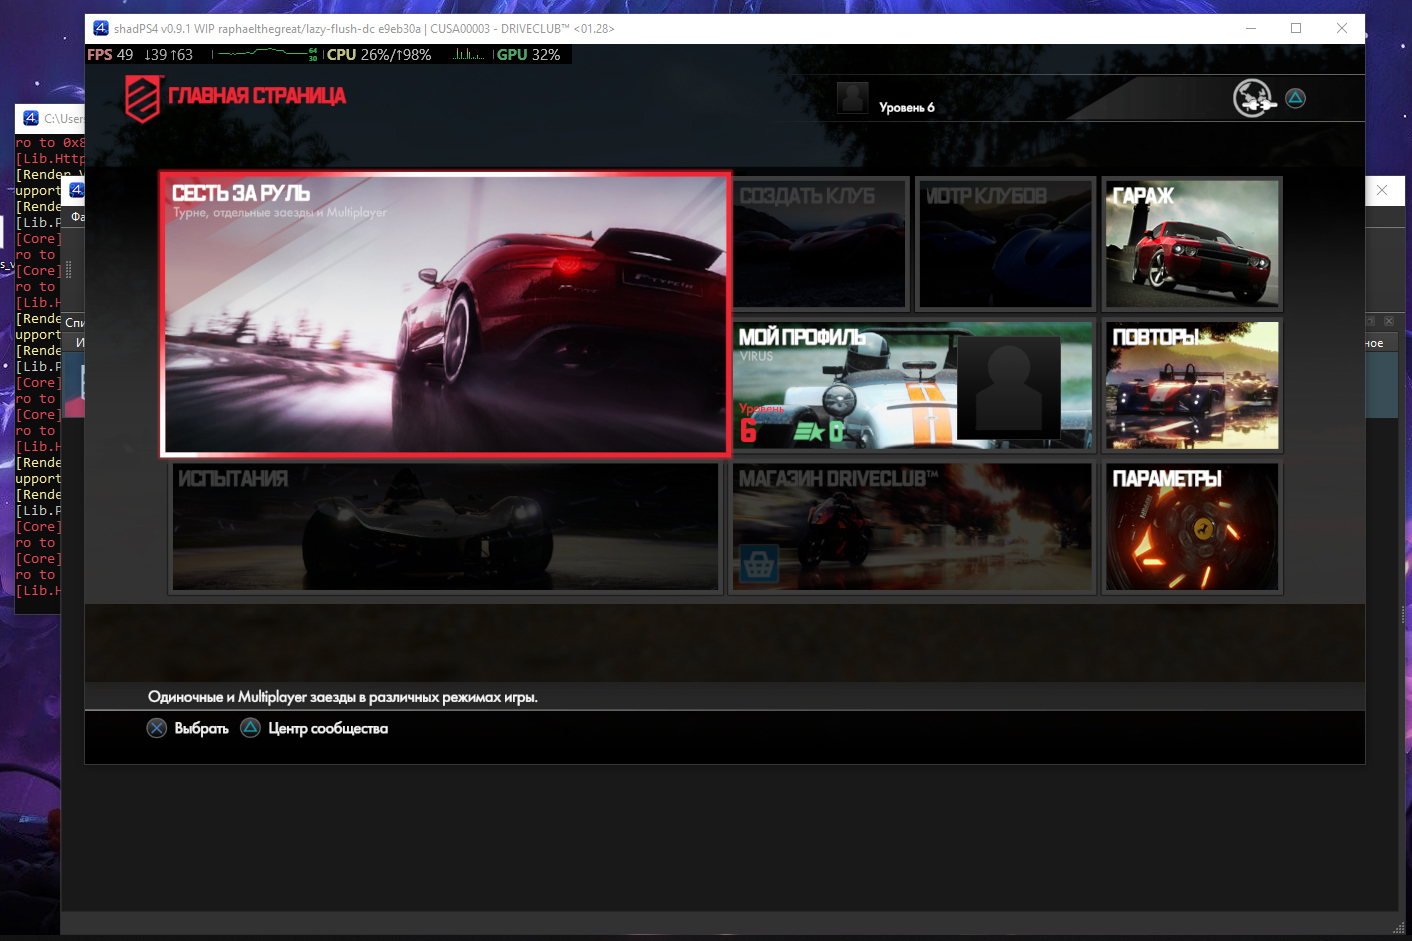Open the ПОВТОРЫ tile
The image size is (1412, 941).
point(1192,385)
